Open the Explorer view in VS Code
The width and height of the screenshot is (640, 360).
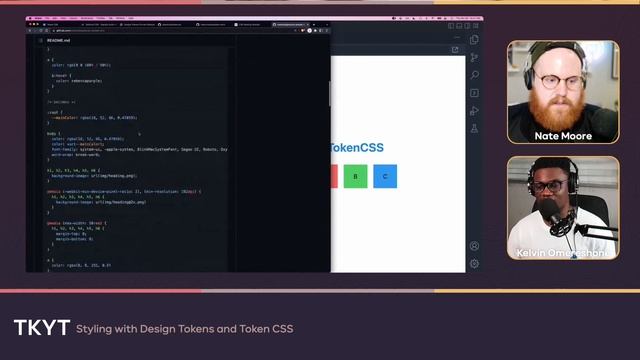474,40
